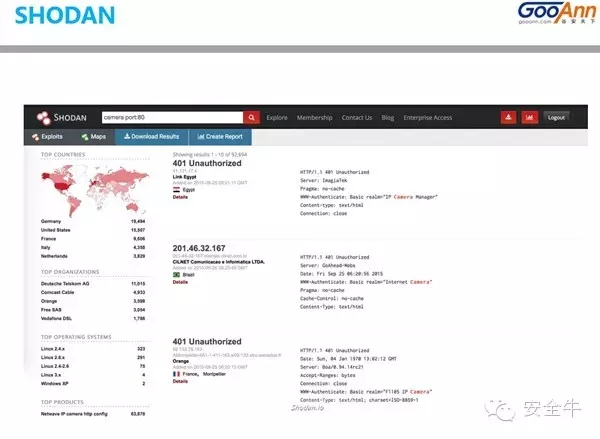Open the Contact Us menu item
Viewport: 600px width, 439px height.
[357, 118]
